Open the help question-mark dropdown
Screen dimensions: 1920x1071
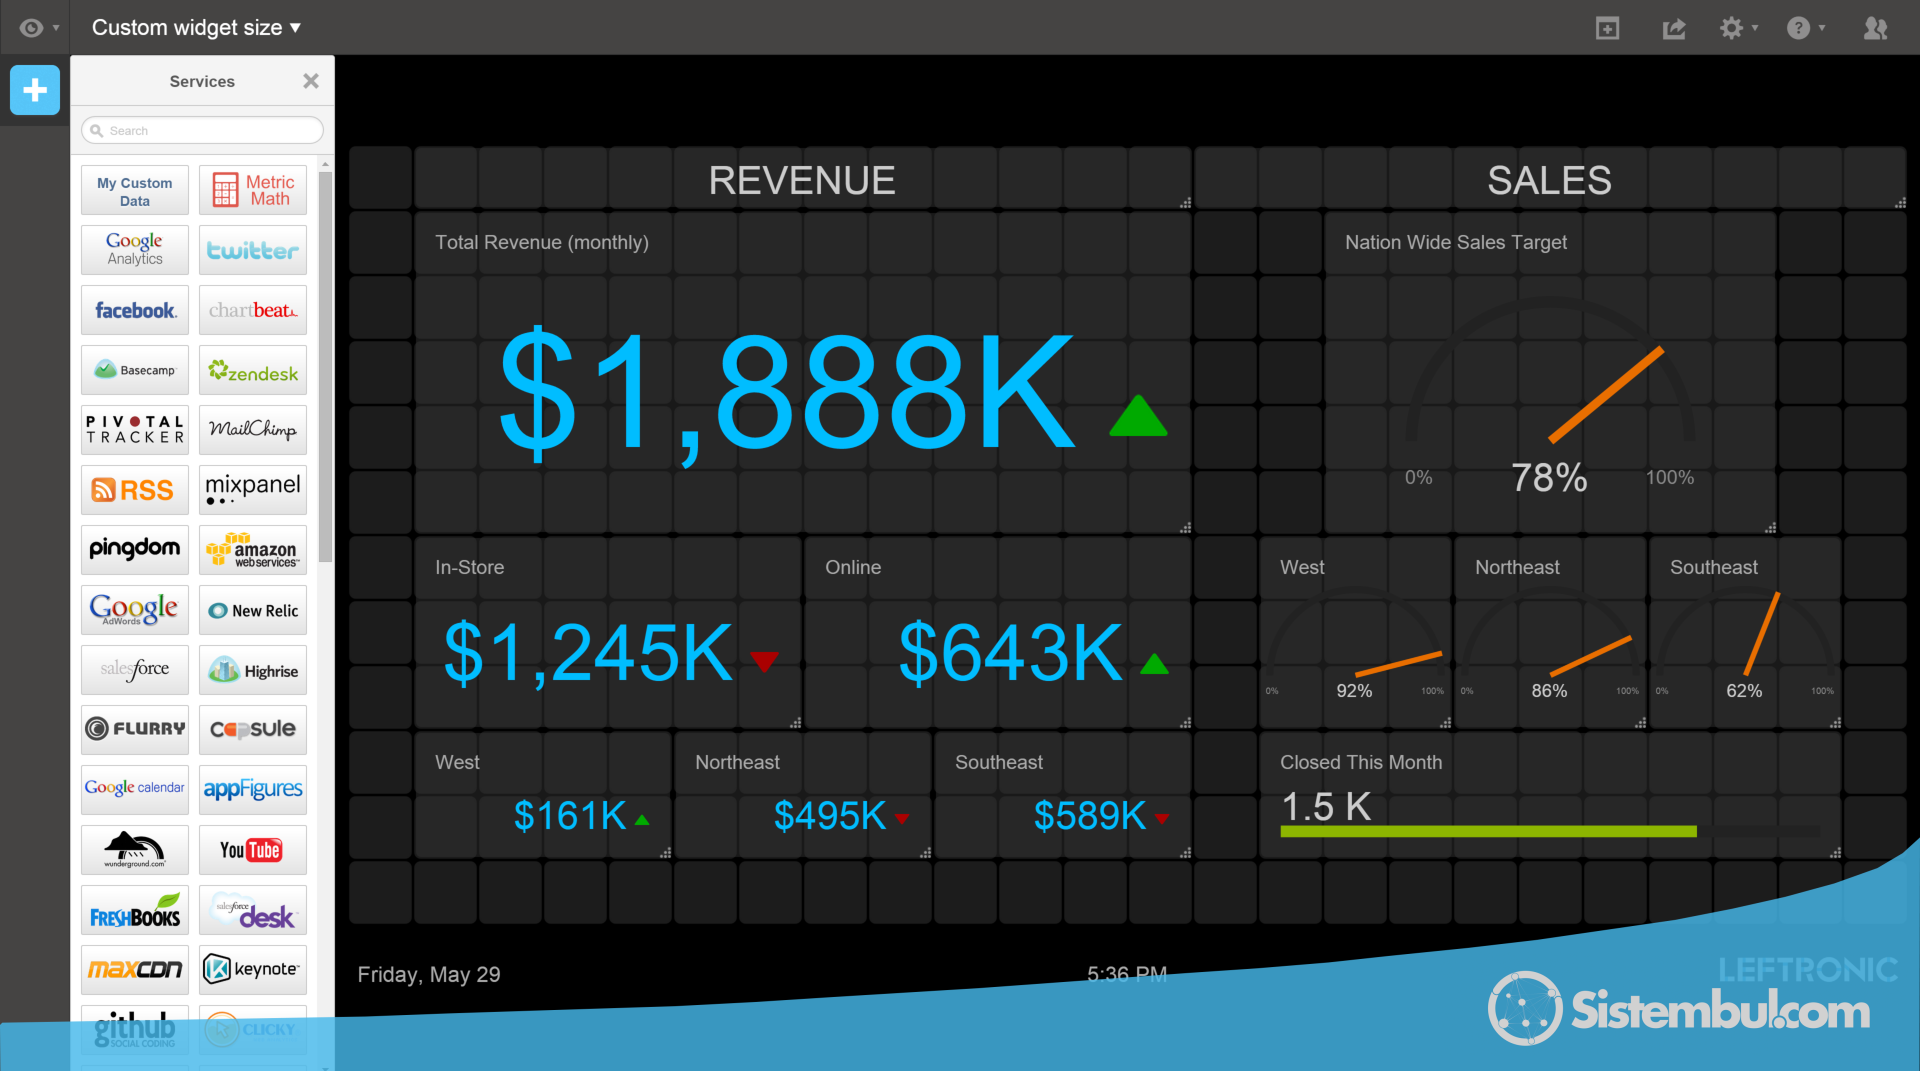(1805, 28)
